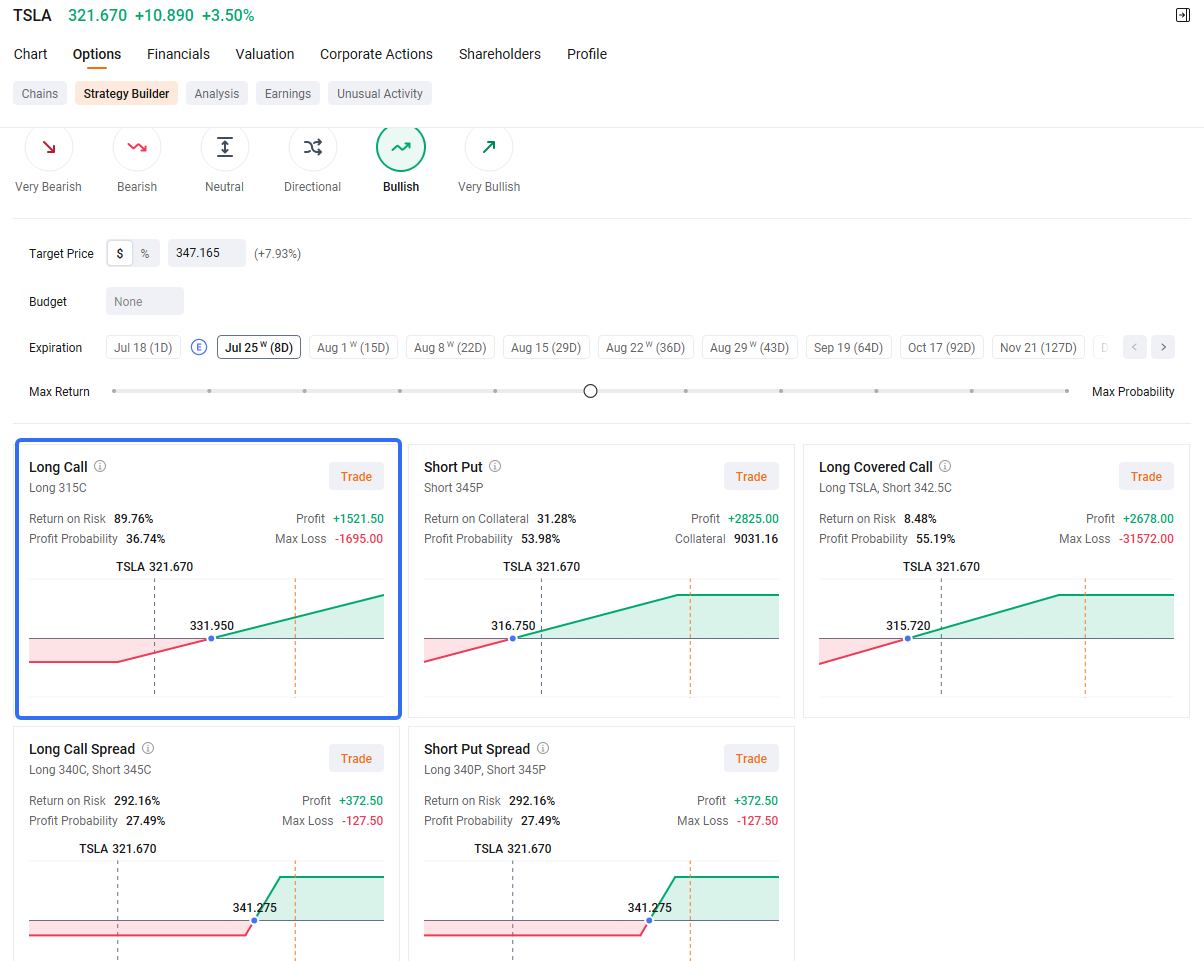1204x961 pixels.
Task: Select Aug 8 (22D) expiration
Action: (450, 348)
